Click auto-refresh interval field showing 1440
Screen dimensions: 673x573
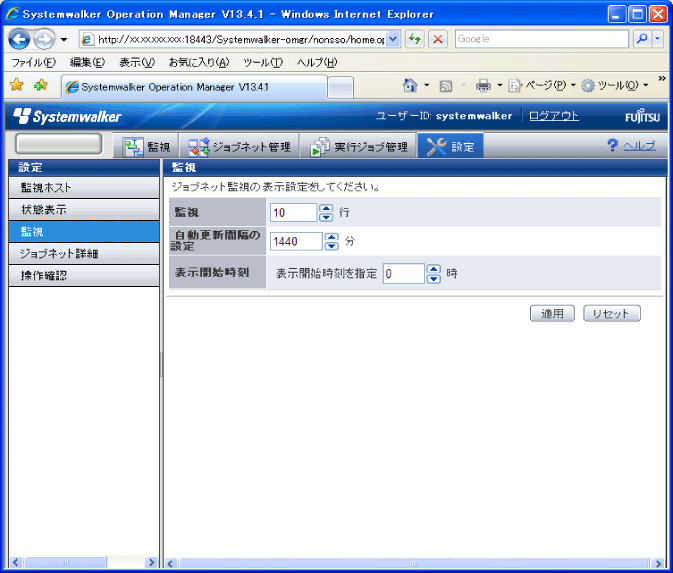[296, 241]
